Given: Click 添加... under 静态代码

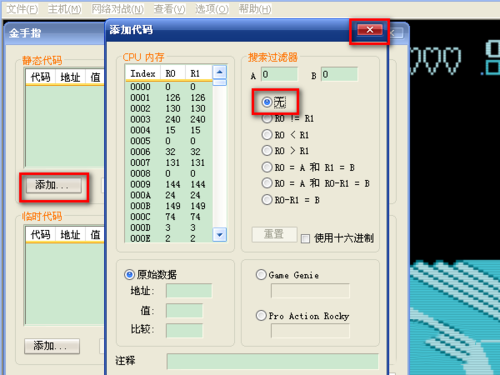Looking at the screenshot, I should (53, 185).
